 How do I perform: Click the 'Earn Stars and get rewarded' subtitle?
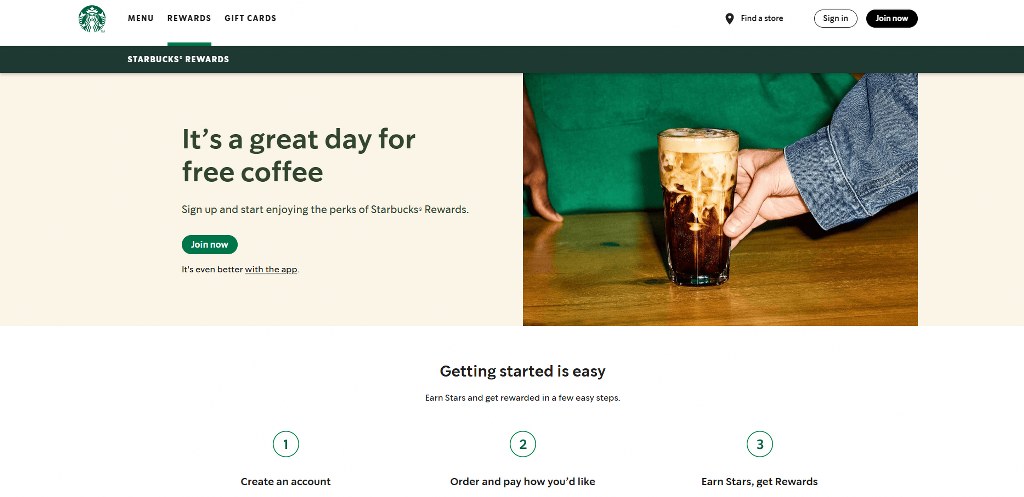[522, 397]
